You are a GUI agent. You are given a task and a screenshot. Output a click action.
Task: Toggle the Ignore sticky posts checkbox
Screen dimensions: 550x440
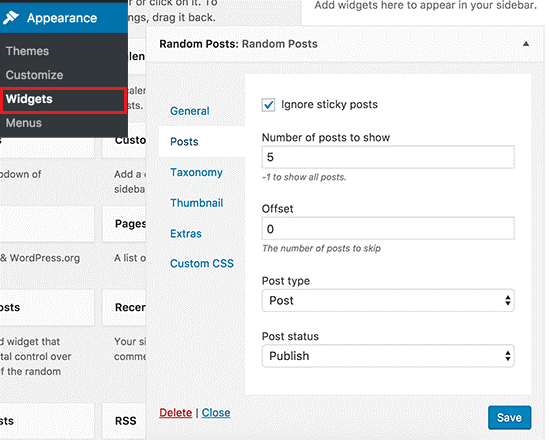coord(268,105)
